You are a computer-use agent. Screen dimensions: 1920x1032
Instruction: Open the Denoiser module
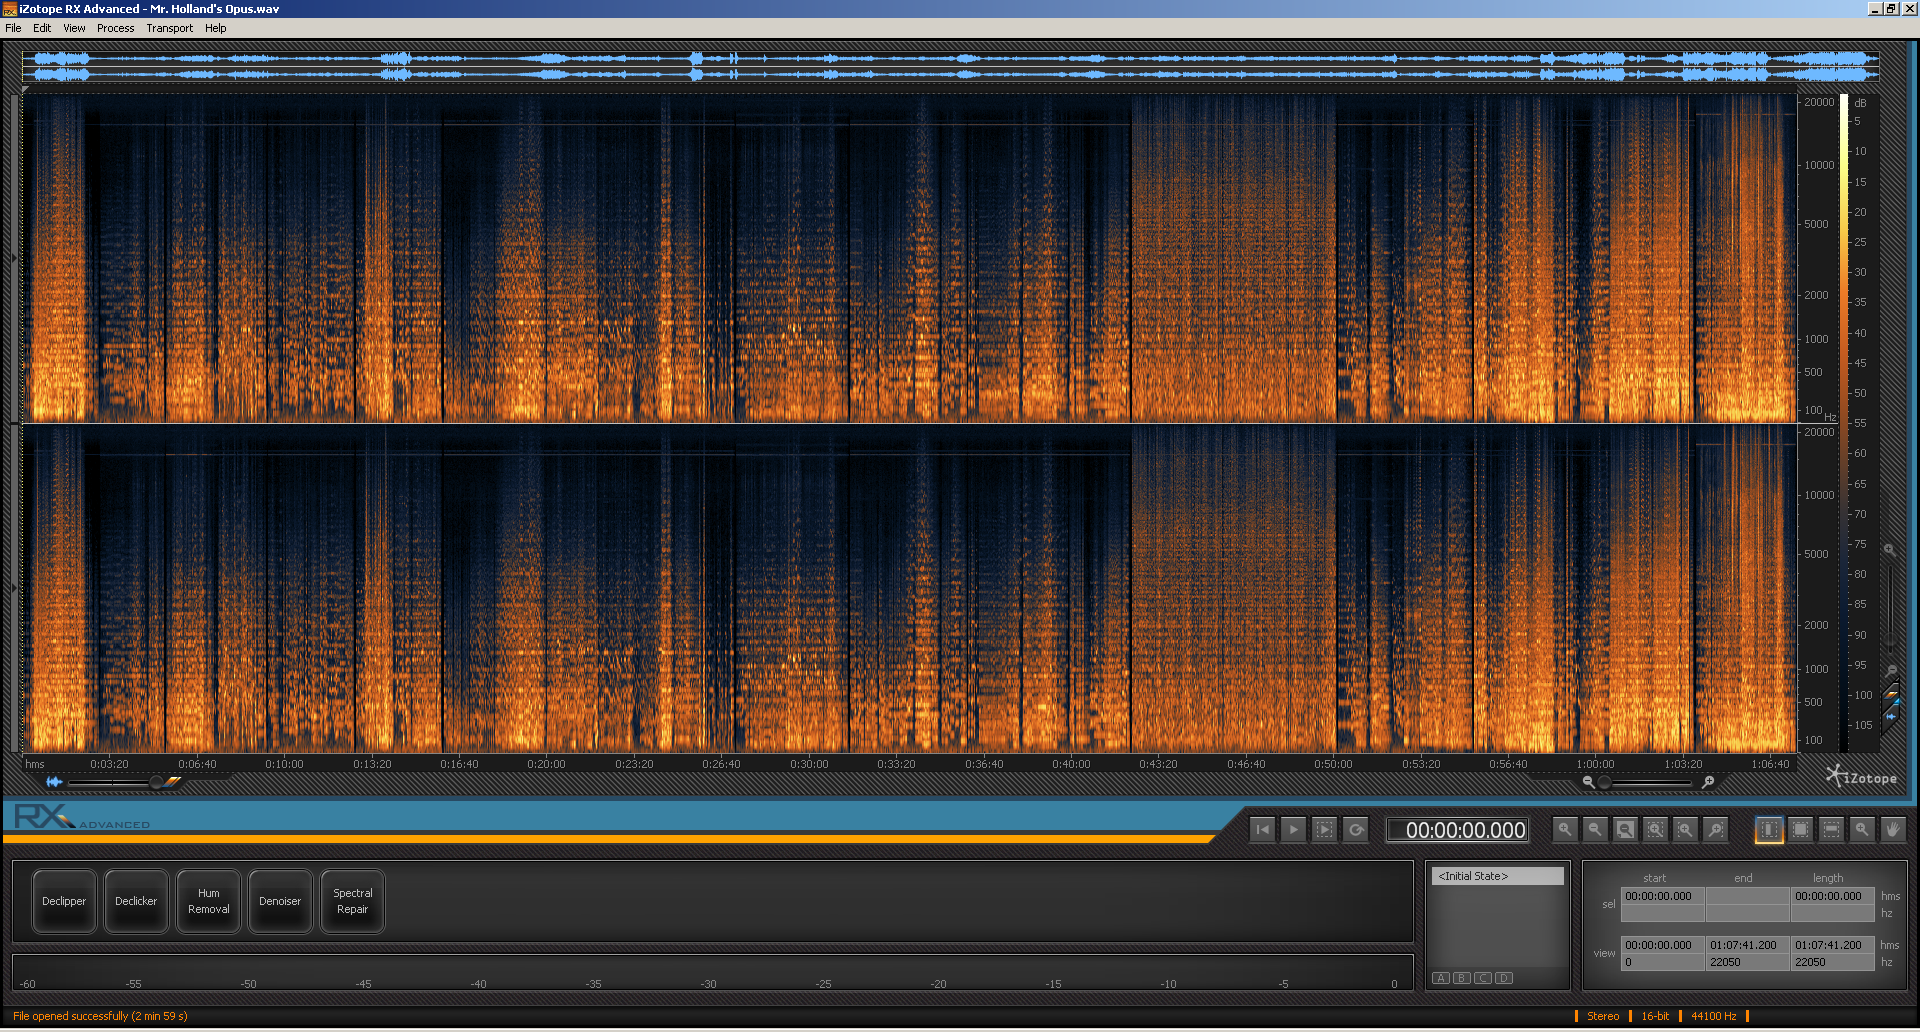pos(280,901)
